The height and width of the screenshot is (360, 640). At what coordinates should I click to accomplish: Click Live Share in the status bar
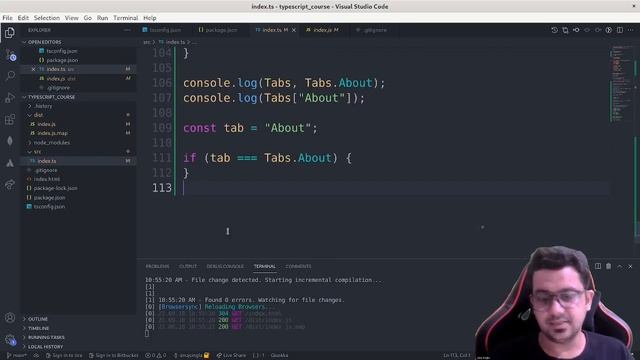tap(231, 356)
